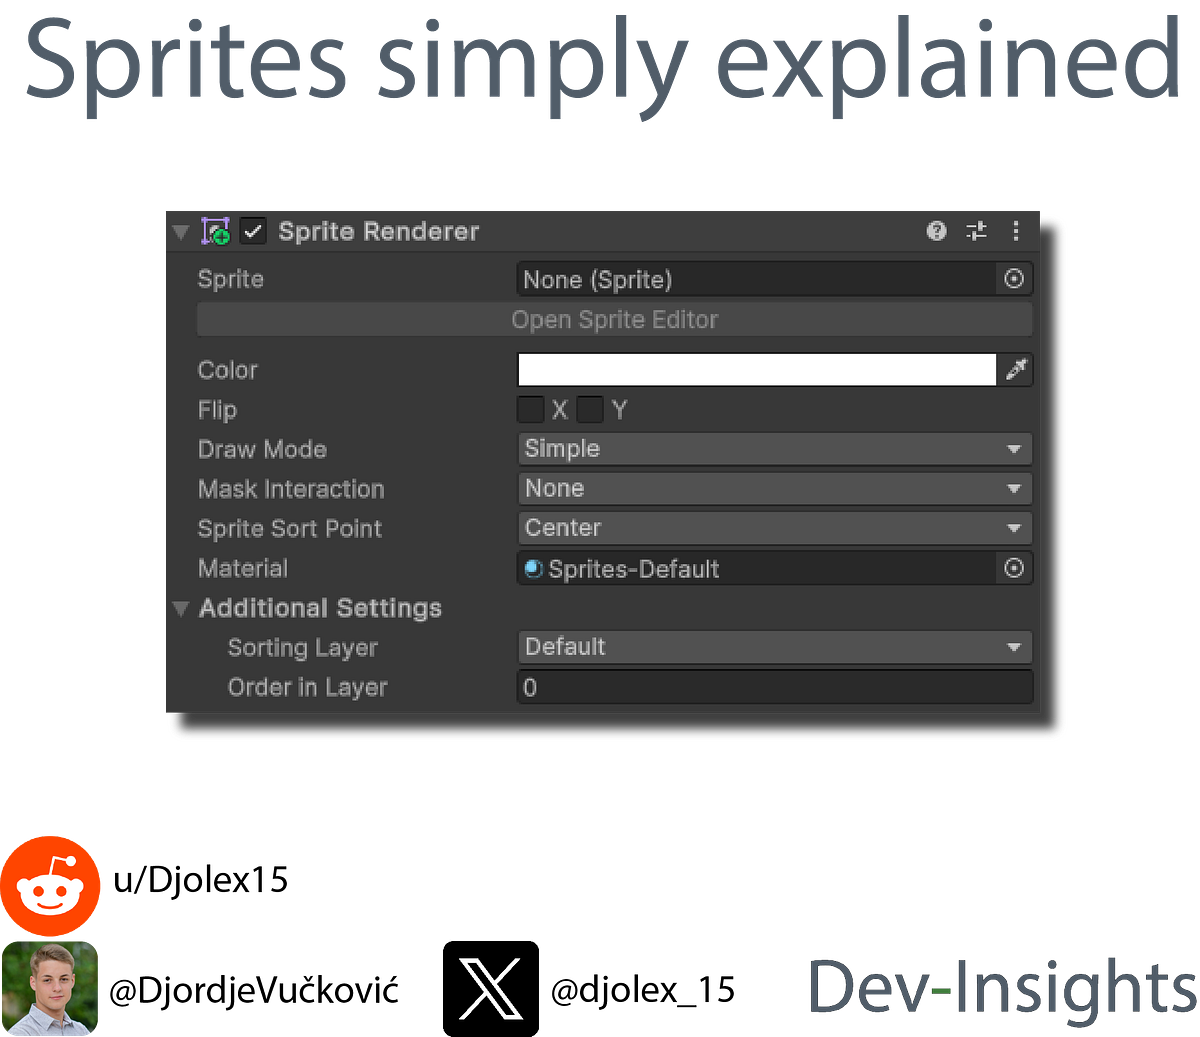Open the Sprite object picker circle
The width and height of the screenshot is (1200, 1037).
1014,279
